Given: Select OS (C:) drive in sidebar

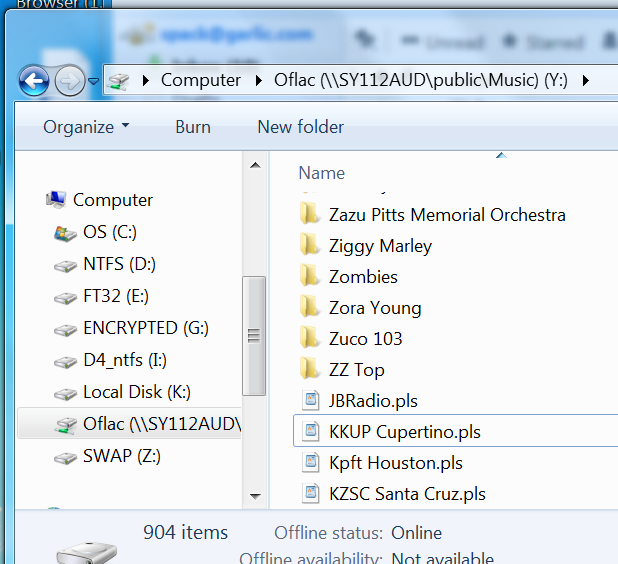Looking at the screenshot, I should (x=110, y=232).
